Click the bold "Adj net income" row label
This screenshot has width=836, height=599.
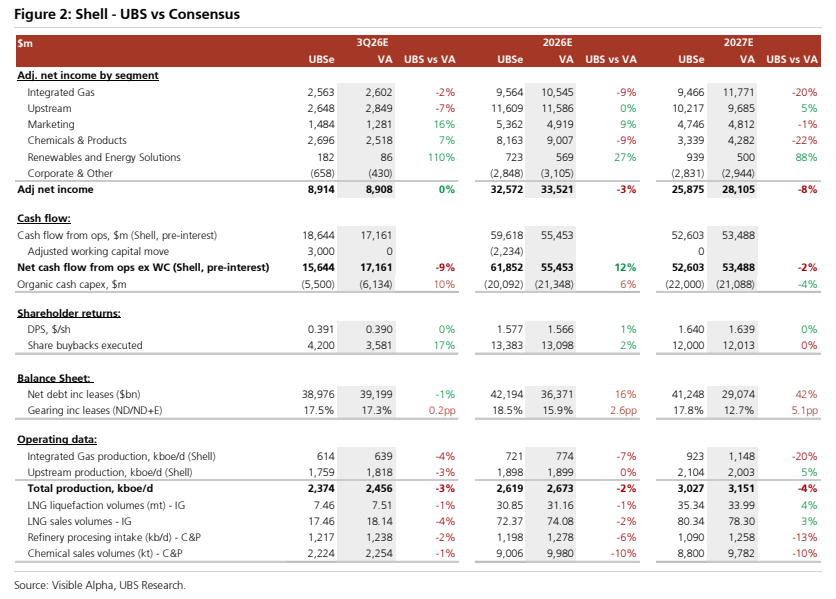pyautogui.click(x=55, y=189)
